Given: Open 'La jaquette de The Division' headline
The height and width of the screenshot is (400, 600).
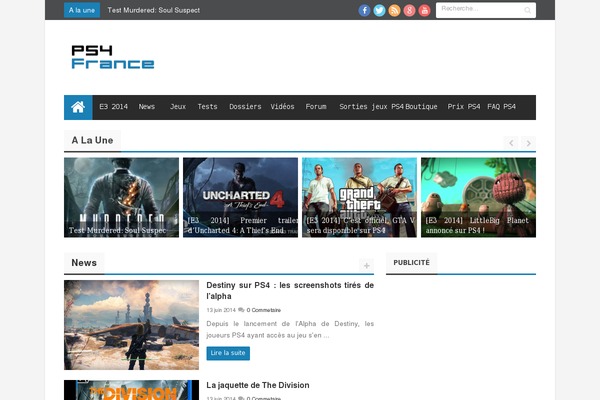Looking at the screenshot, I should coord(258,385).
